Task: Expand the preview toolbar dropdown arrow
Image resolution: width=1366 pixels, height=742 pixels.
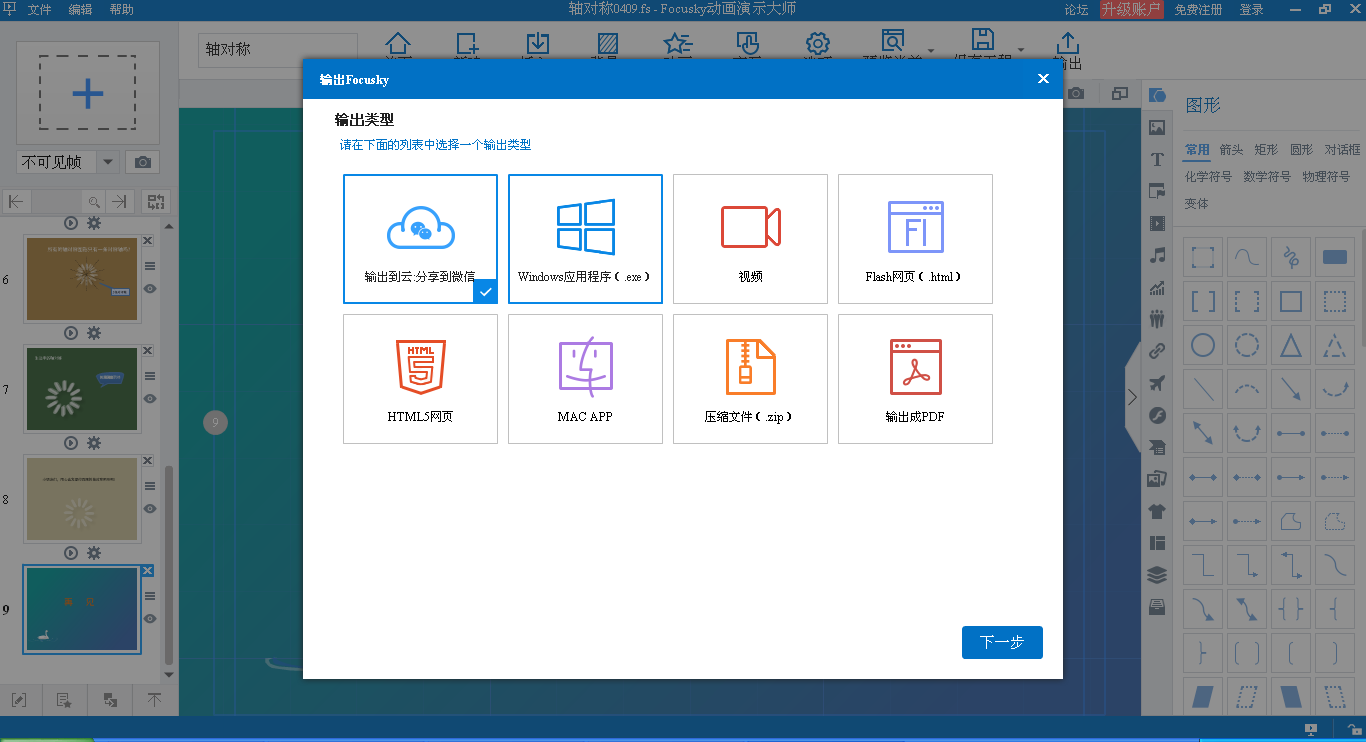Action: pyautogui.click(x=931, y=50)
